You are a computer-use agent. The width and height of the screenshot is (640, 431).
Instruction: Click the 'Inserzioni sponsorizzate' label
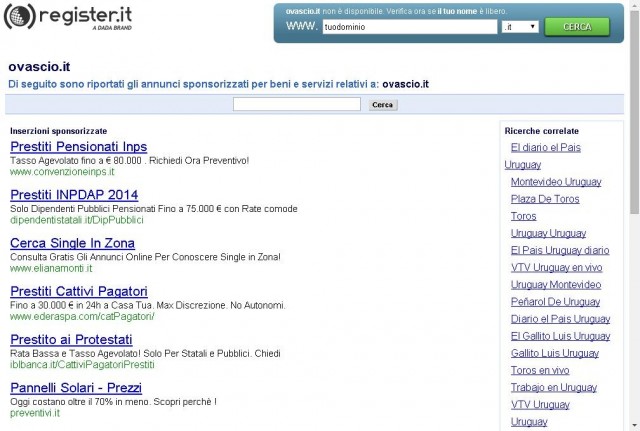(x=58, y=131)
